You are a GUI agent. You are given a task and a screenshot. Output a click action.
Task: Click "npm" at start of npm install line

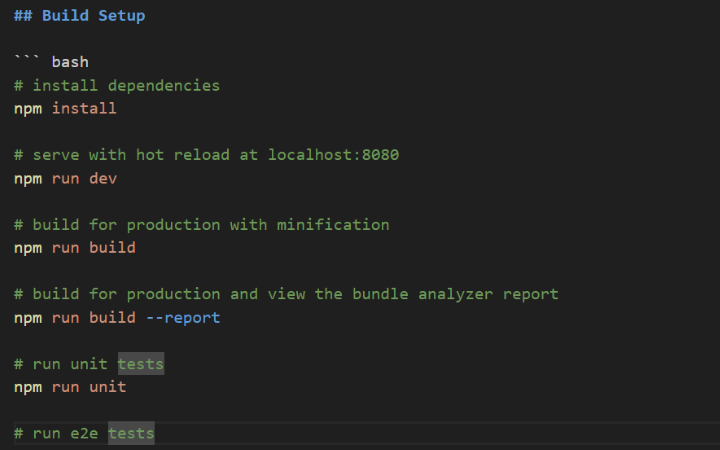click(x=28, y=108)
